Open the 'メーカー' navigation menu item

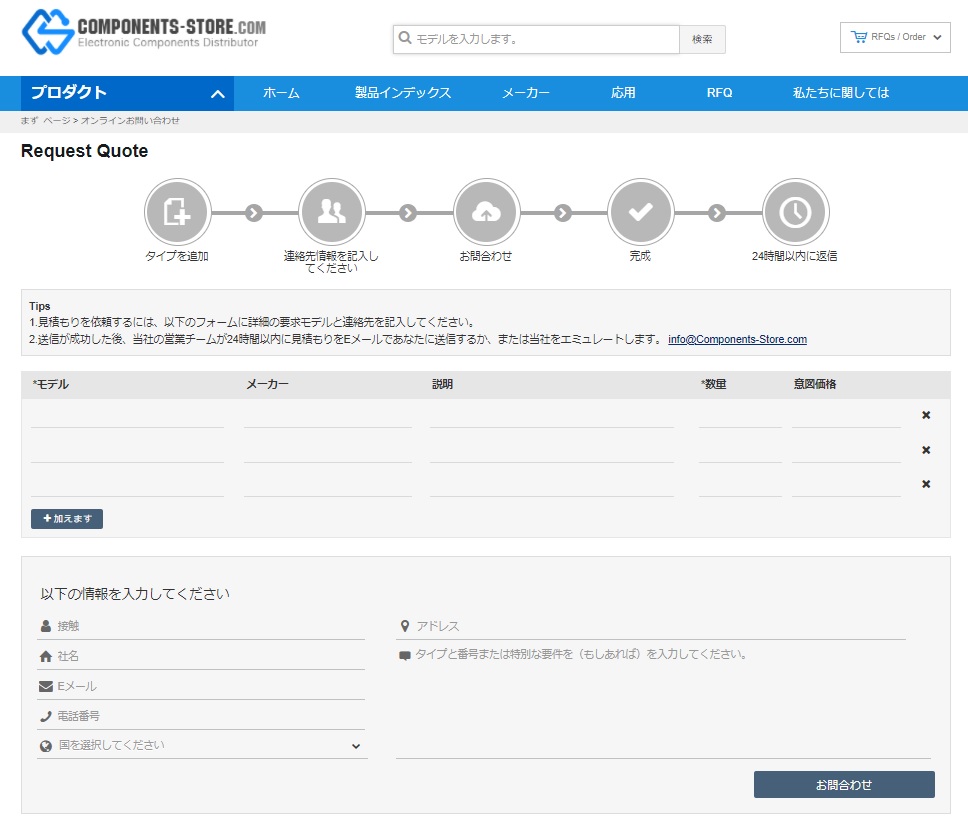click(x=526, y=93)
